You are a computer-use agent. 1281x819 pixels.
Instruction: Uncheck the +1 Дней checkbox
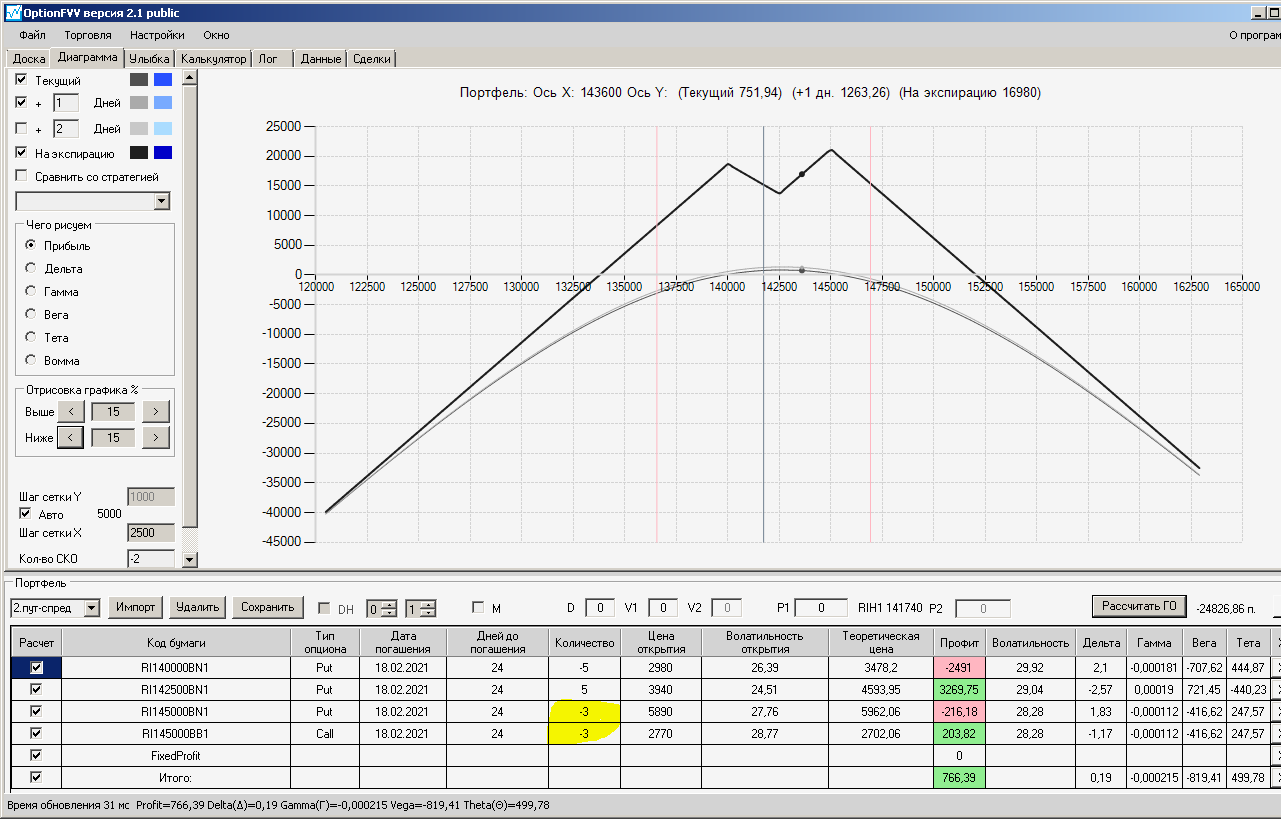tap(22, 102)
